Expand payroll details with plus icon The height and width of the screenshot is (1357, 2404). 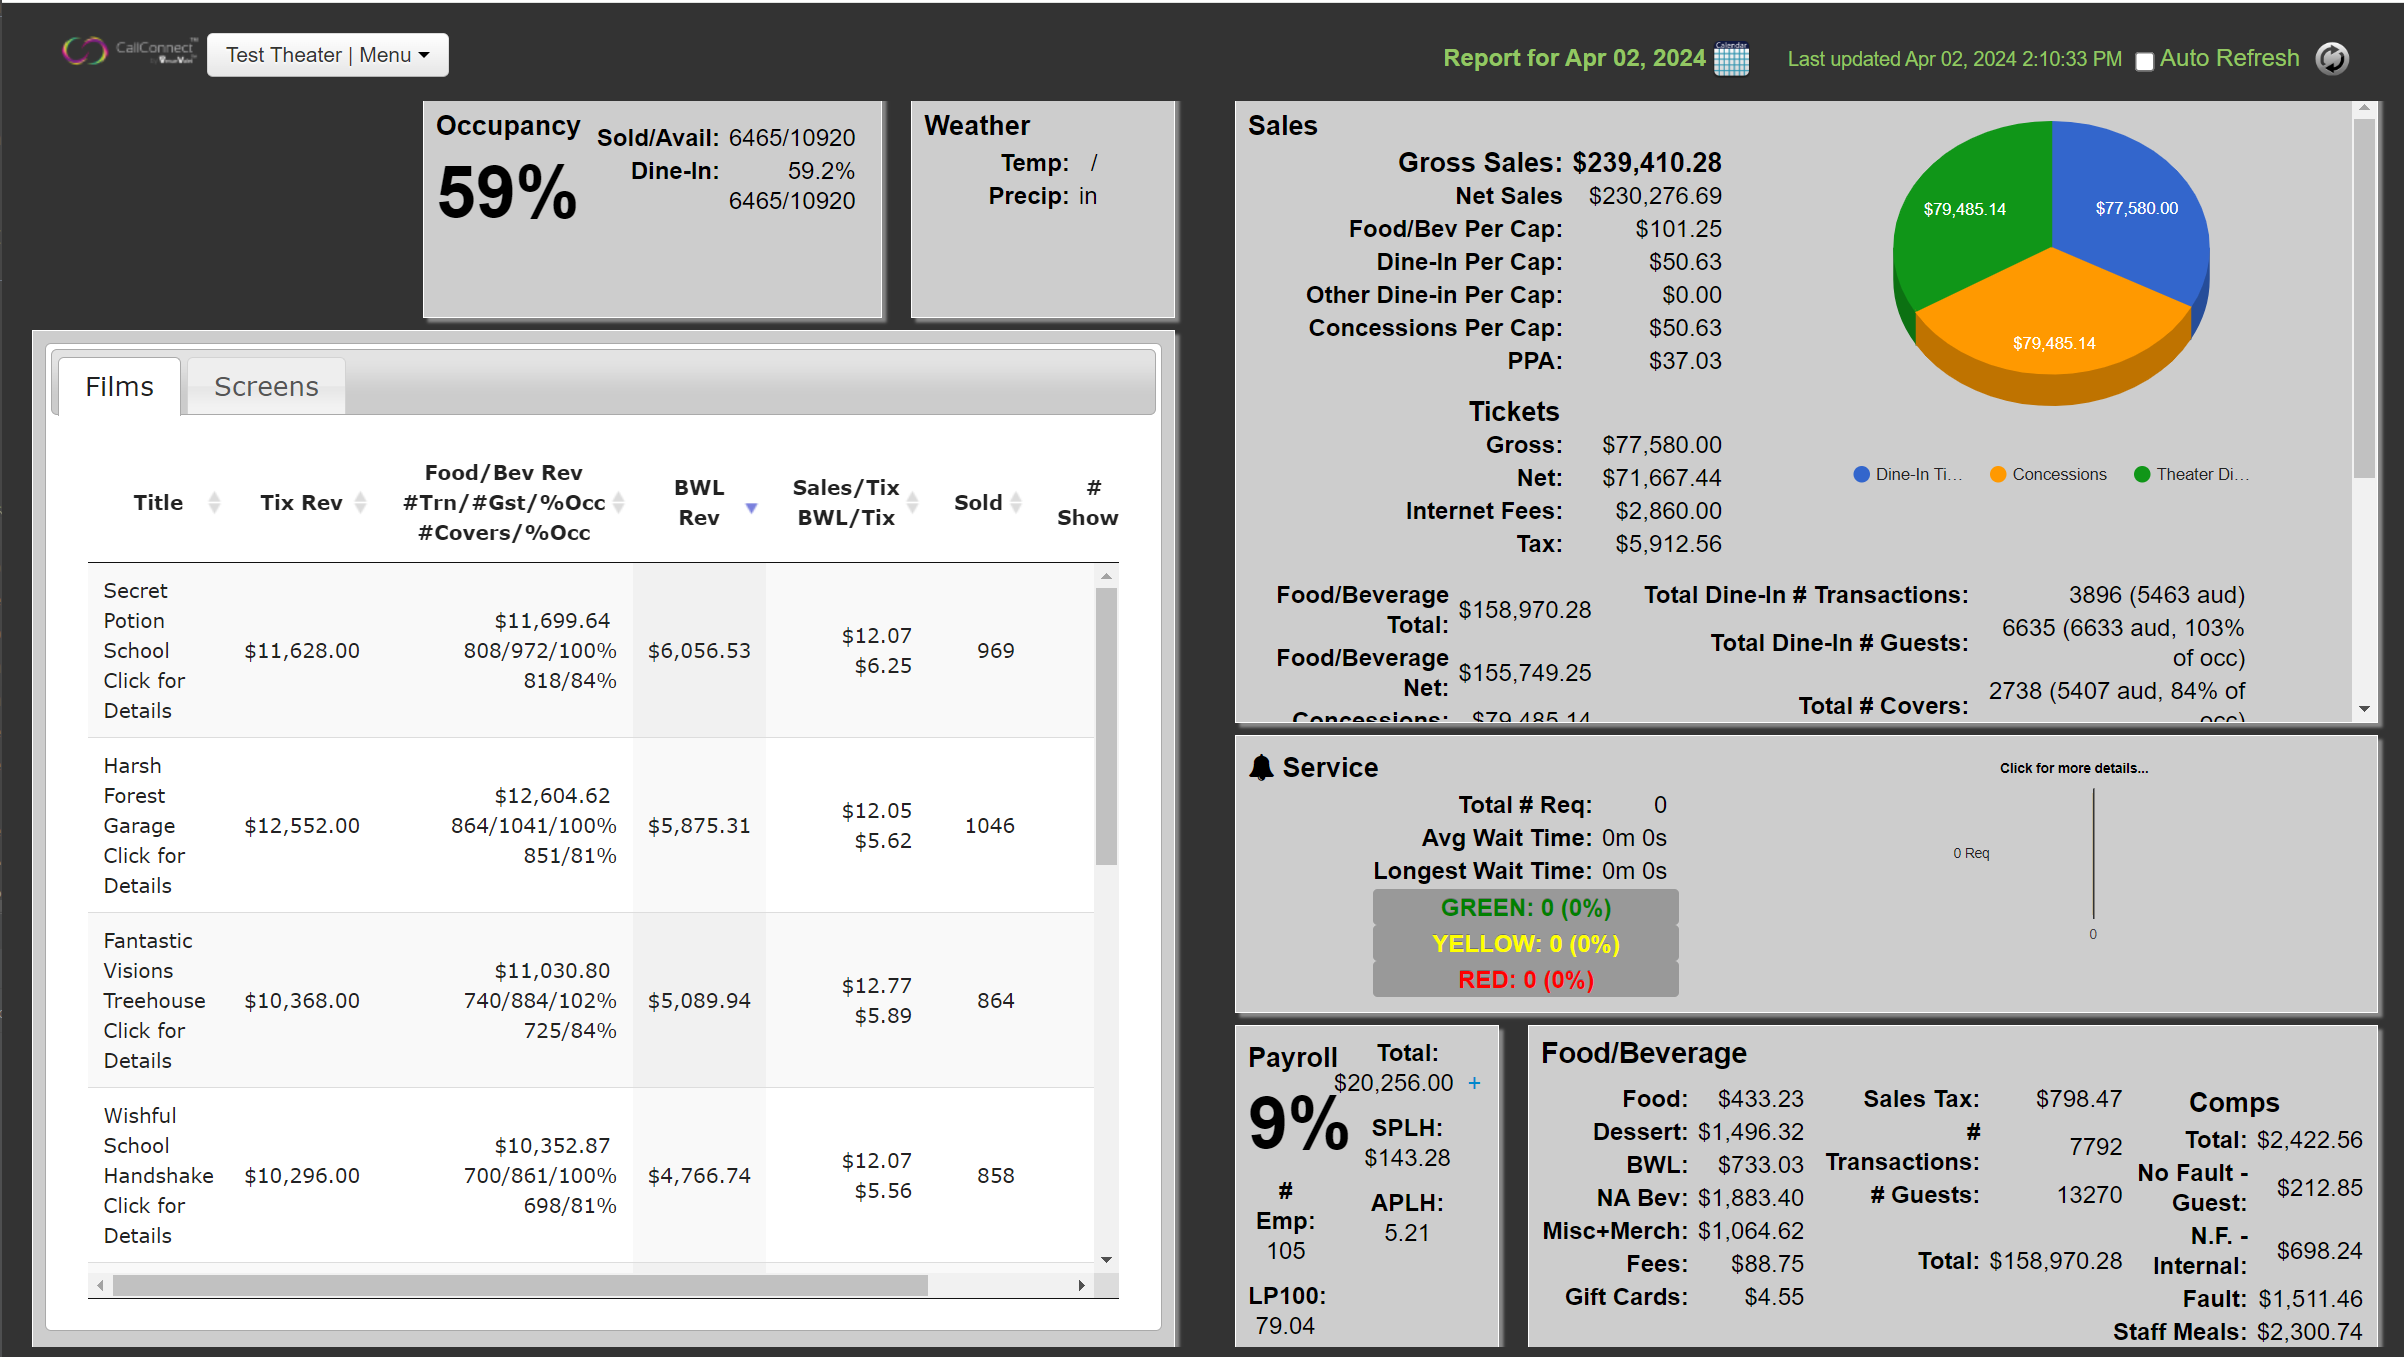(1474, 1083)
